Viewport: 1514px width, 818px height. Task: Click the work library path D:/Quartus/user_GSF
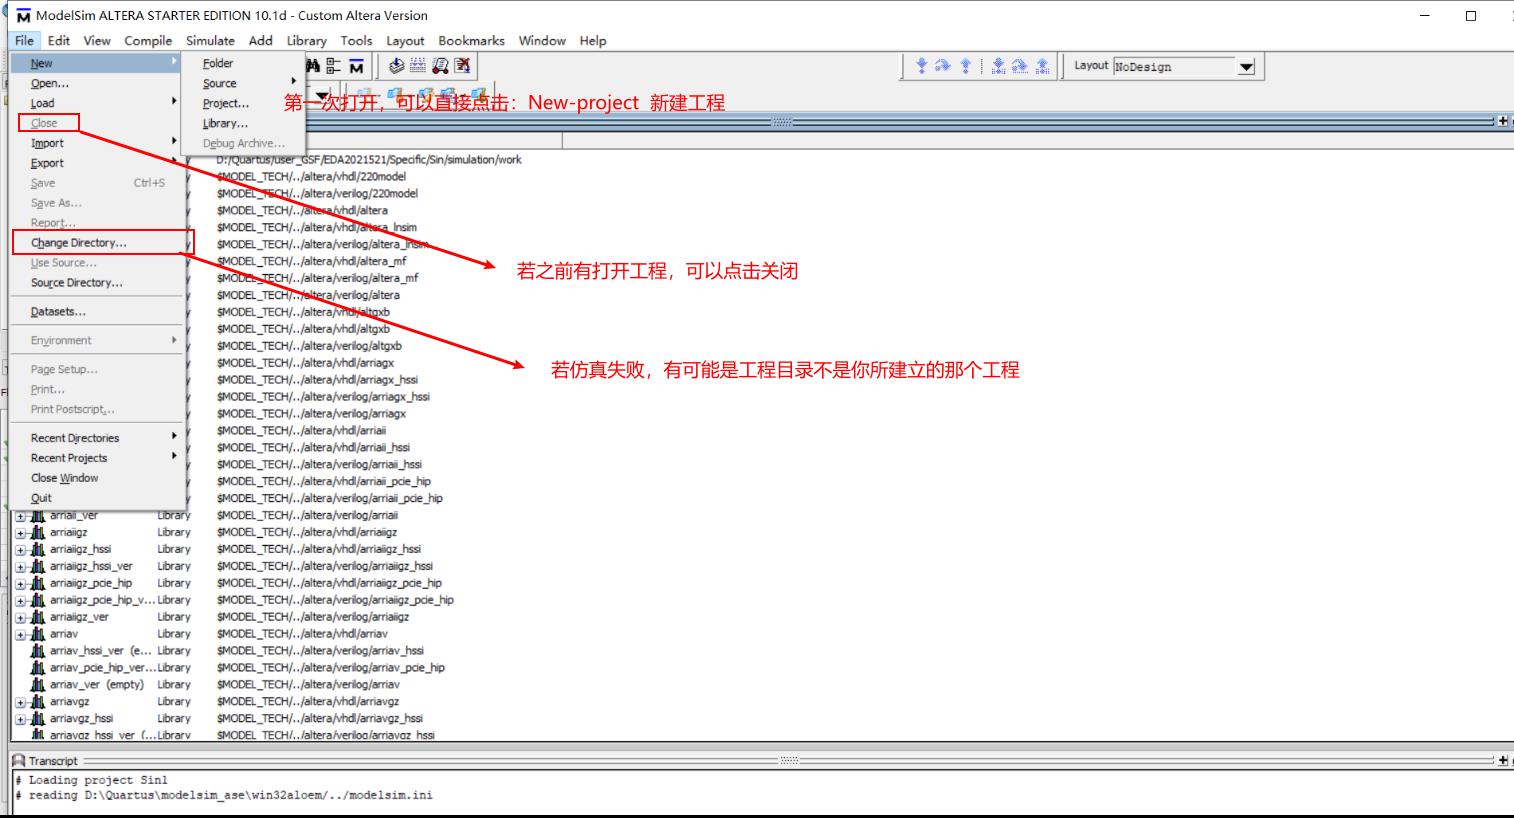coord(368,160)
